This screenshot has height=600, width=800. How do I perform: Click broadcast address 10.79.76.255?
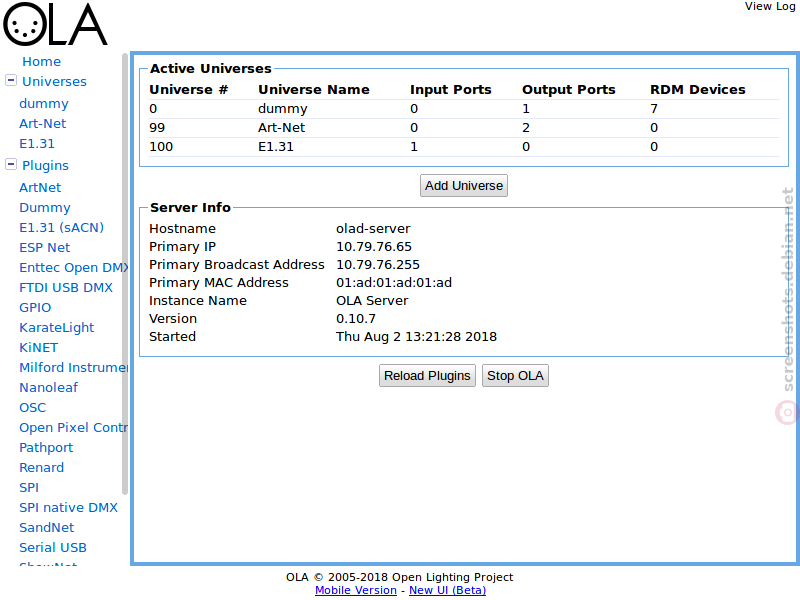pos(378,265)
